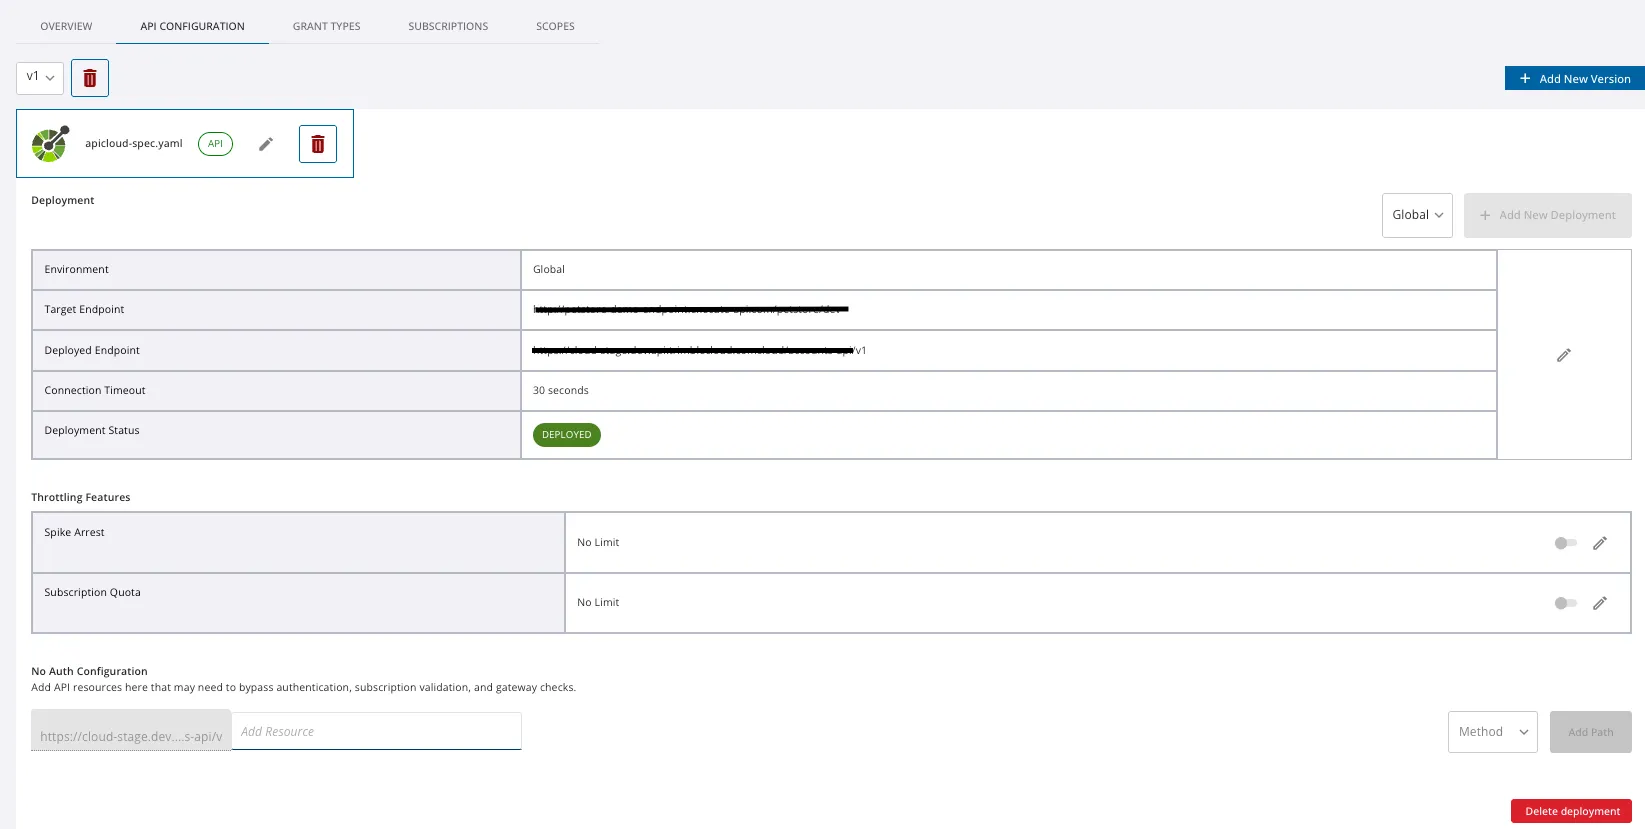1645x829 pixels.
Task: Go to the Grant Types tab
Action: [327, 26]
